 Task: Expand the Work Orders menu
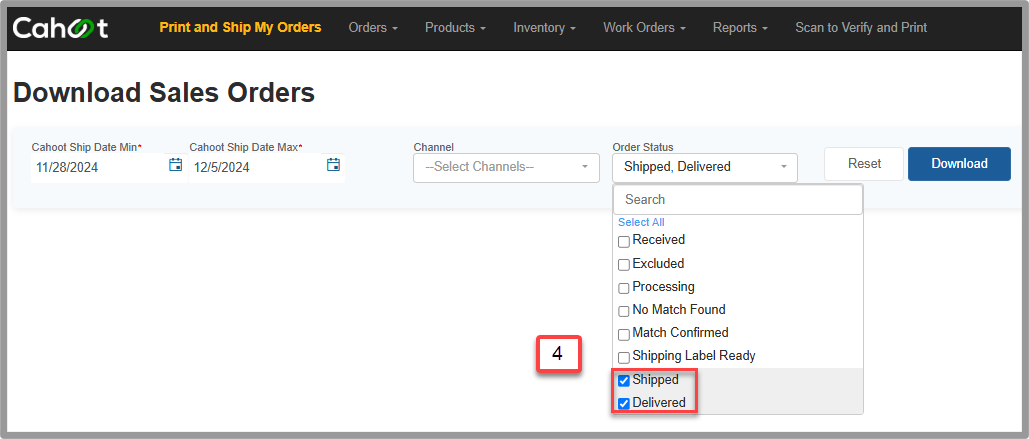pos(644,28)
